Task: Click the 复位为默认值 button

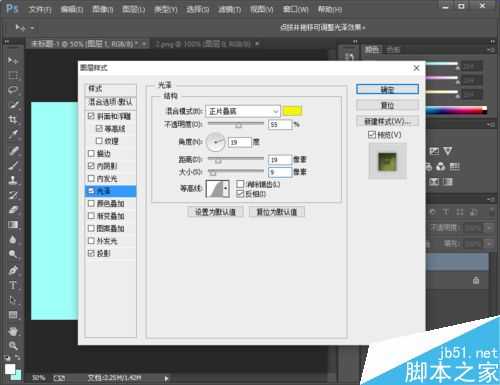Action: click(x=277, y=212)
